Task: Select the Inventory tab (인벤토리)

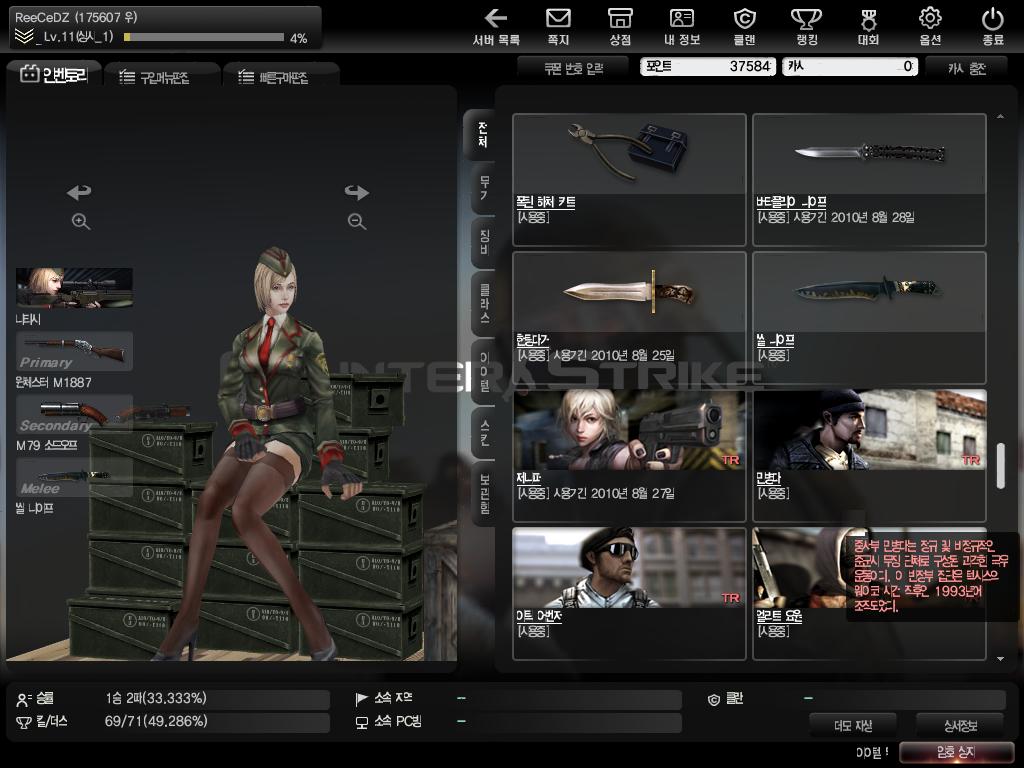Action: point(54,74)
